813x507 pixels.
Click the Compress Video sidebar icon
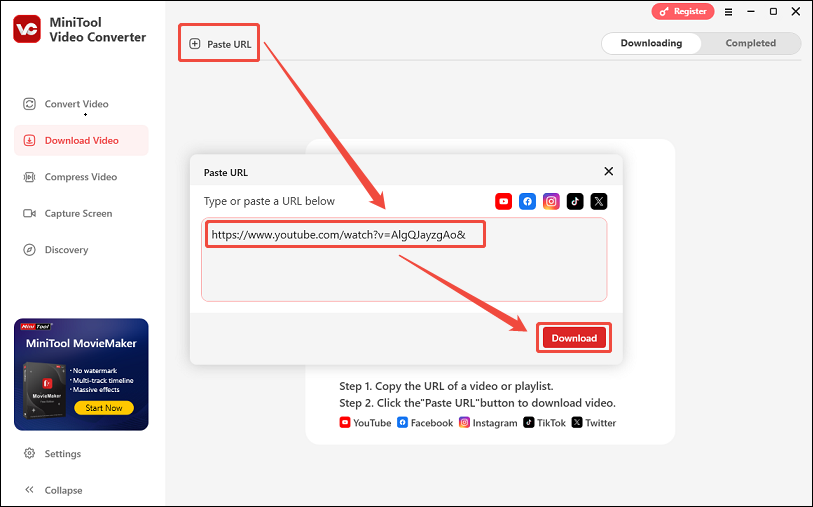pos(30,177)
